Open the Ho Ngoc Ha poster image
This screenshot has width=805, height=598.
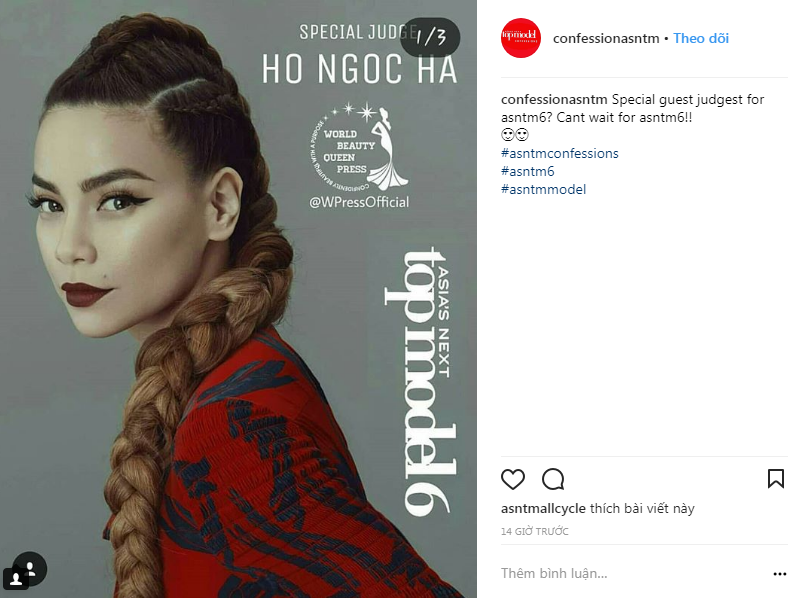(x=238, y=299)
